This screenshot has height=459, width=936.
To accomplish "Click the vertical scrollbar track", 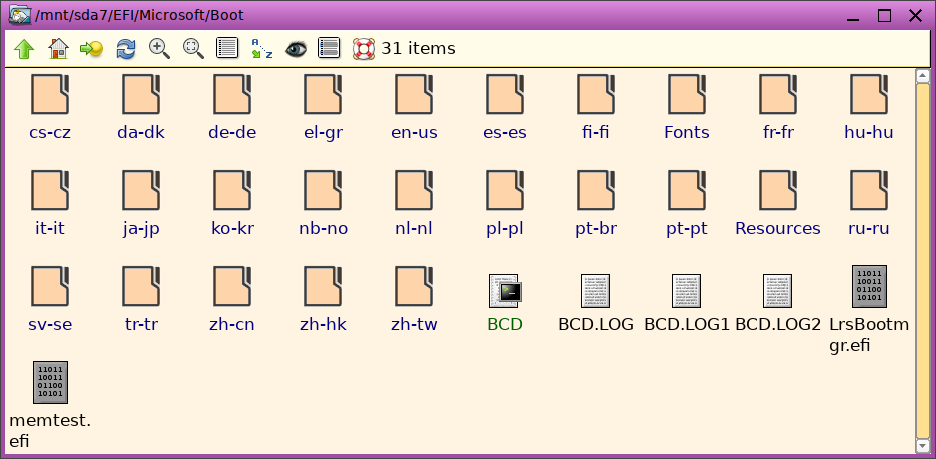I will click(922, 261).
